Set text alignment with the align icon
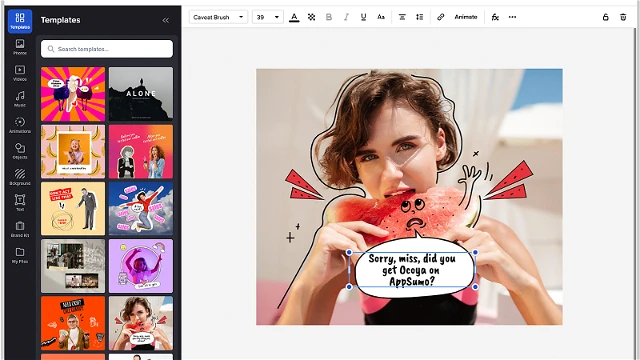Image resolution: width=640 pixels, height=360 pixels. (x=402, y=17)
